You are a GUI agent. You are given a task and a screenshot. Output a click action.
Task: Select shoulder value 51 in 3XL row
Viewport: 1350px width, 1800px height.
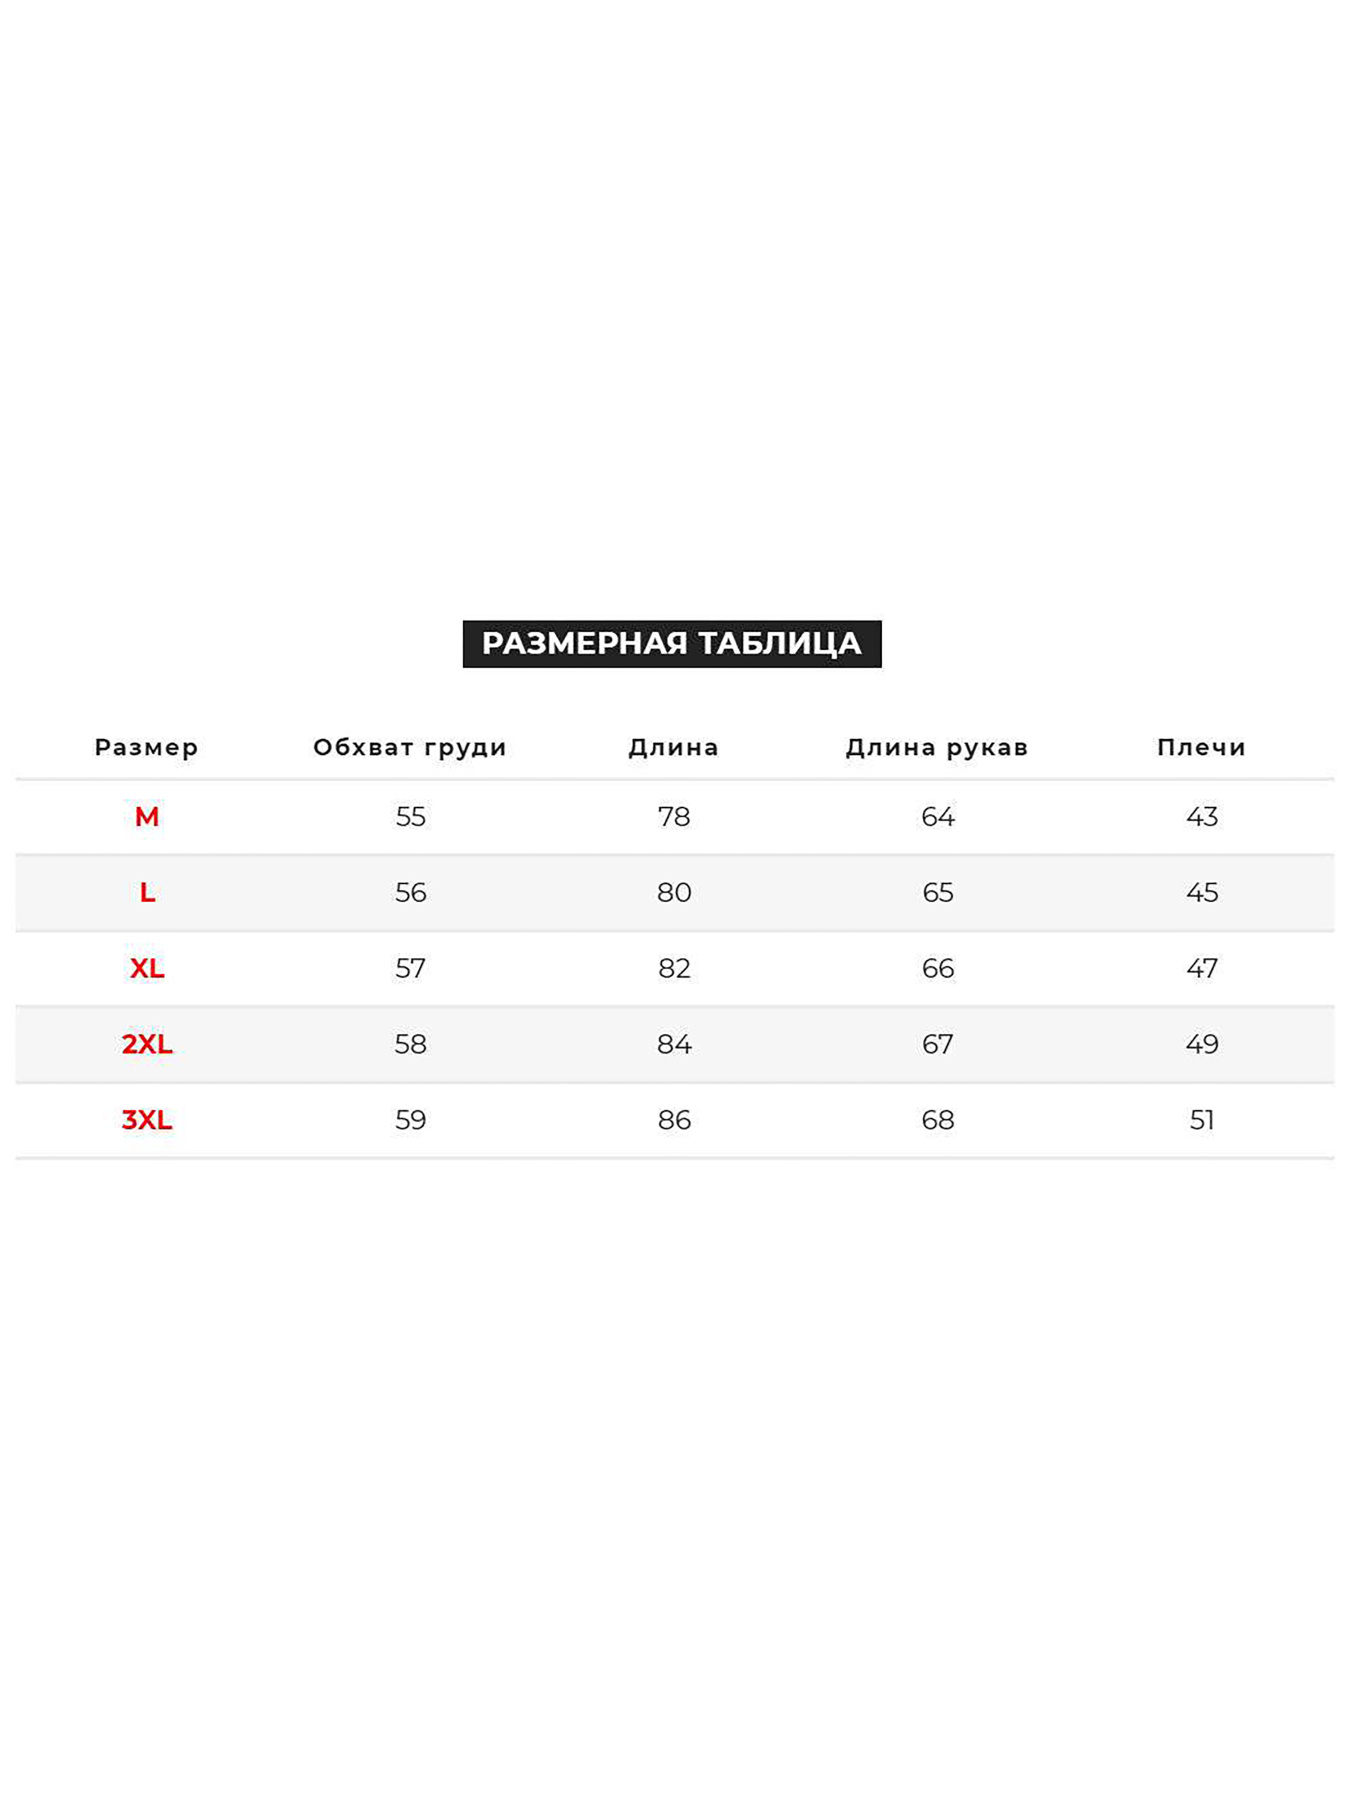point(1202,1120)
